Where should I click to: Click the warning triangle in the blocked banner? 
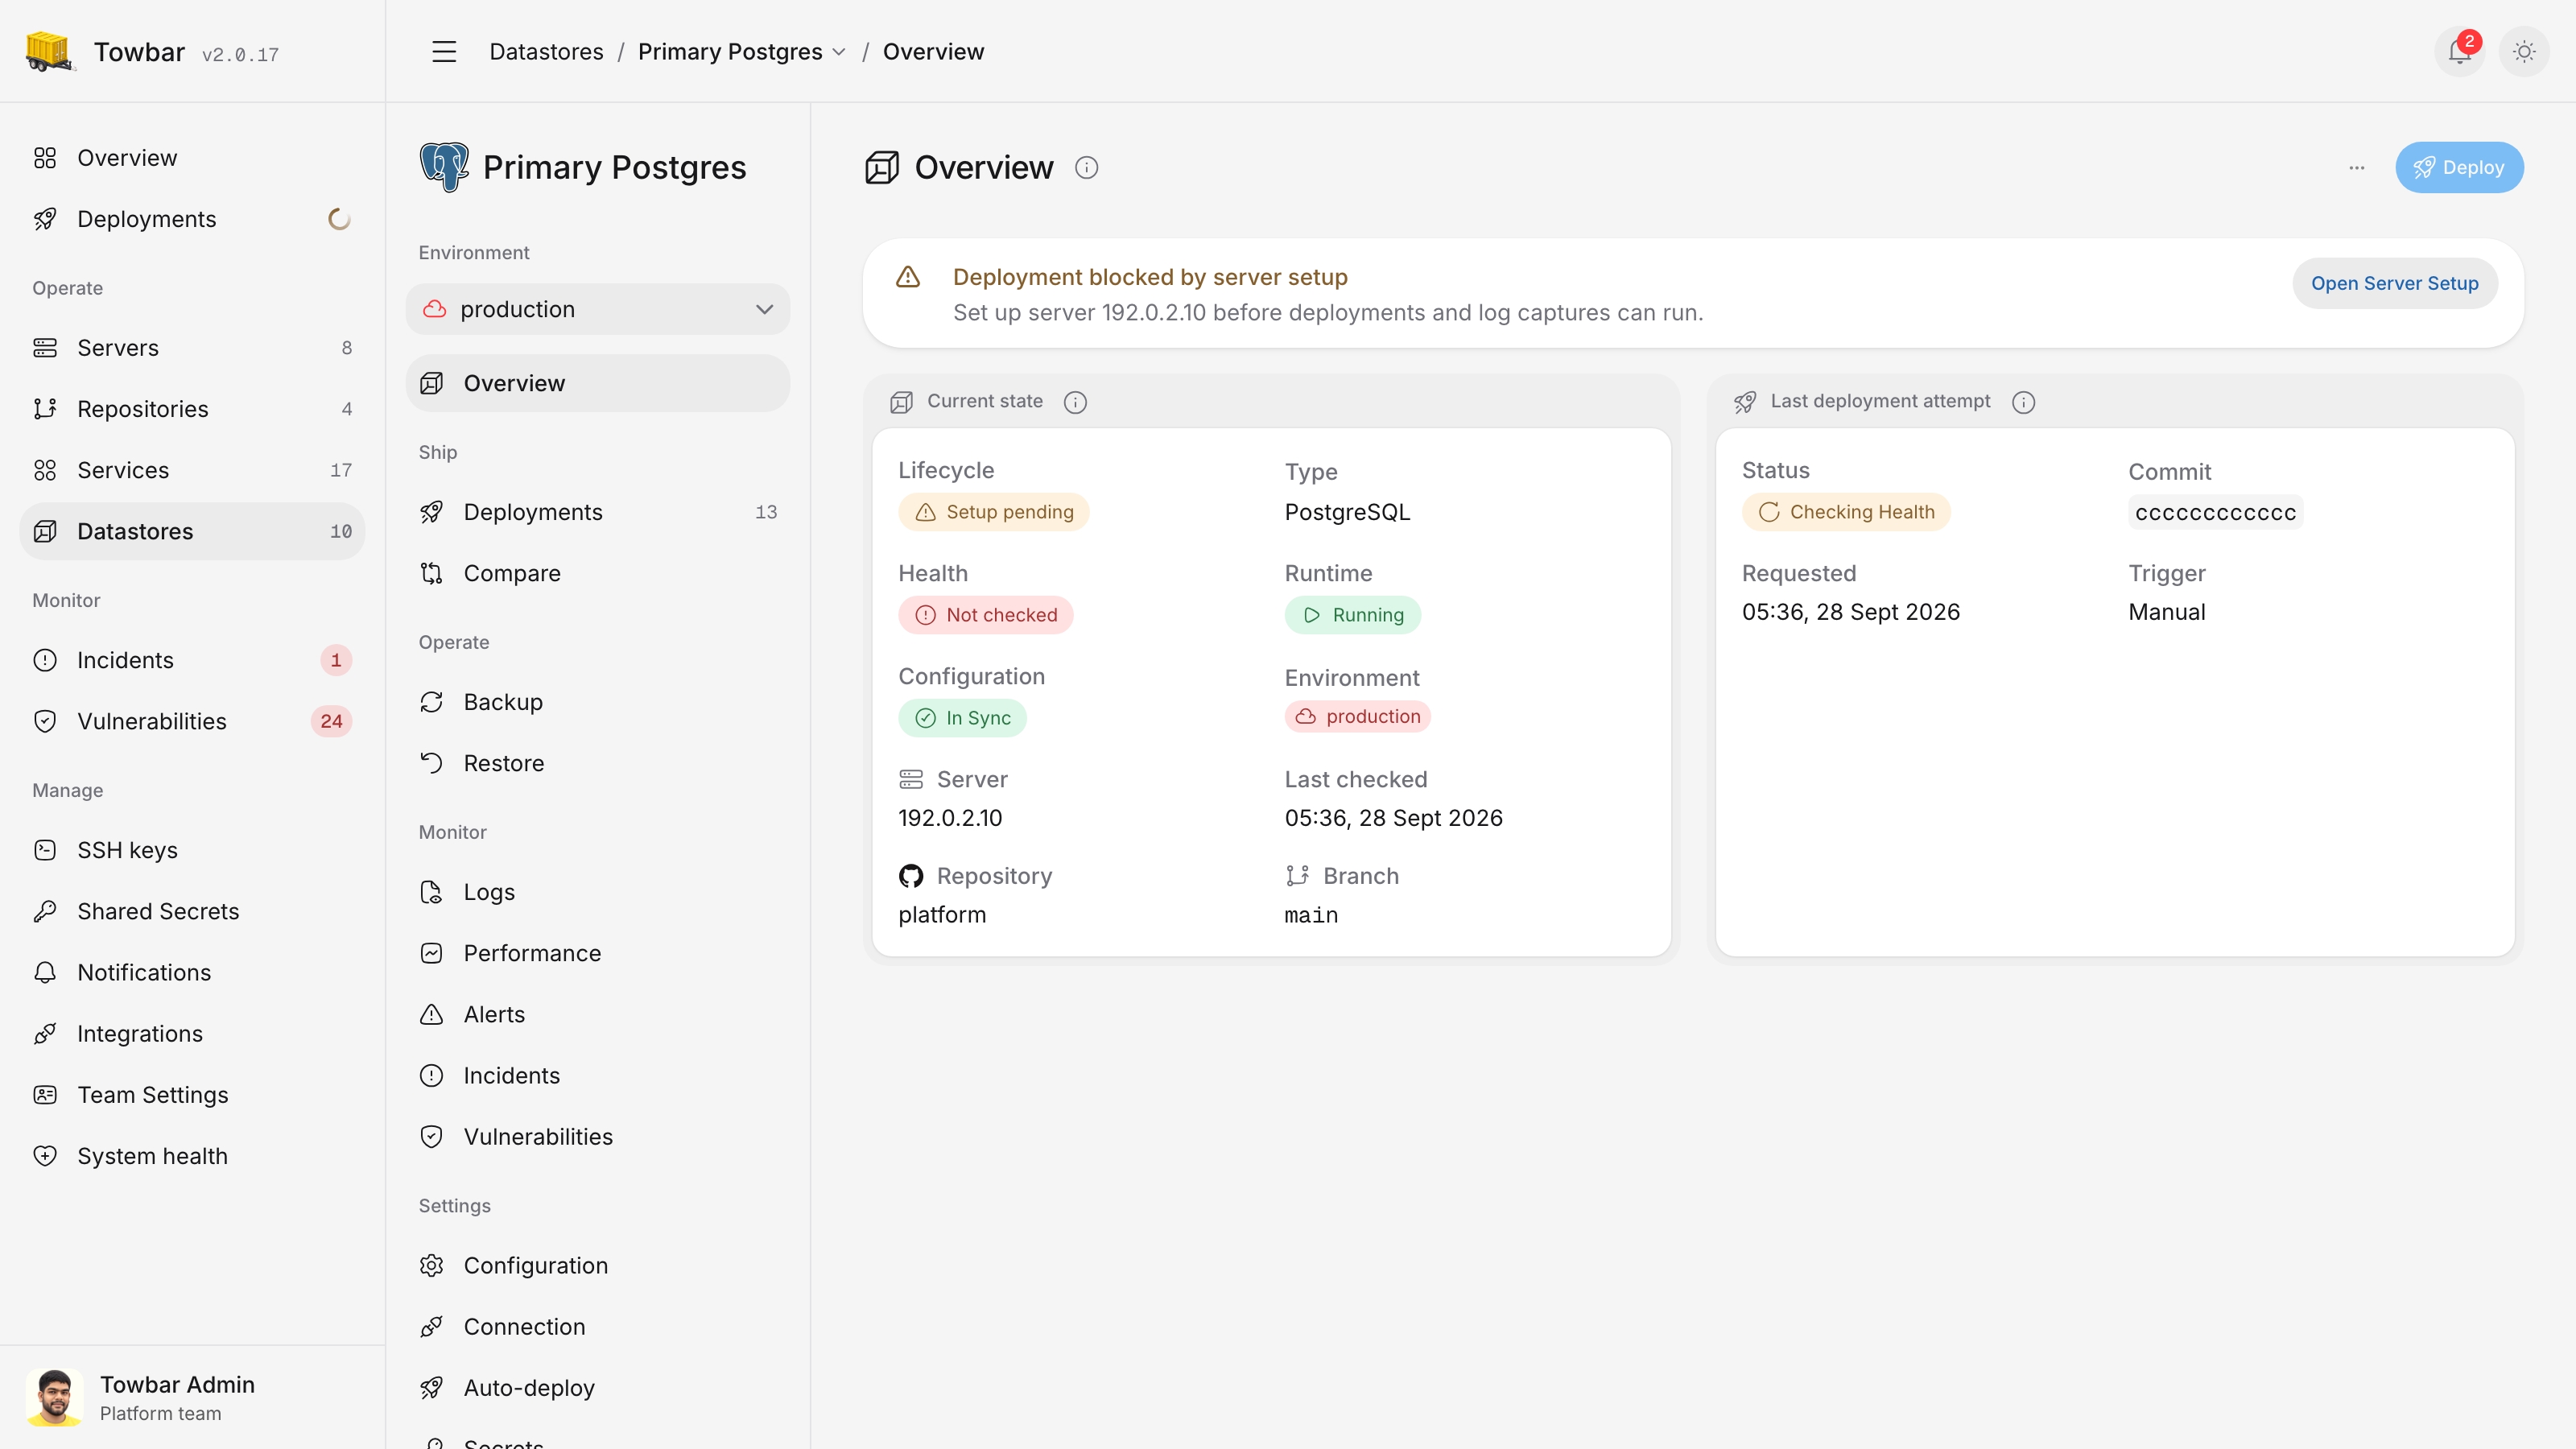pos(908,277)
